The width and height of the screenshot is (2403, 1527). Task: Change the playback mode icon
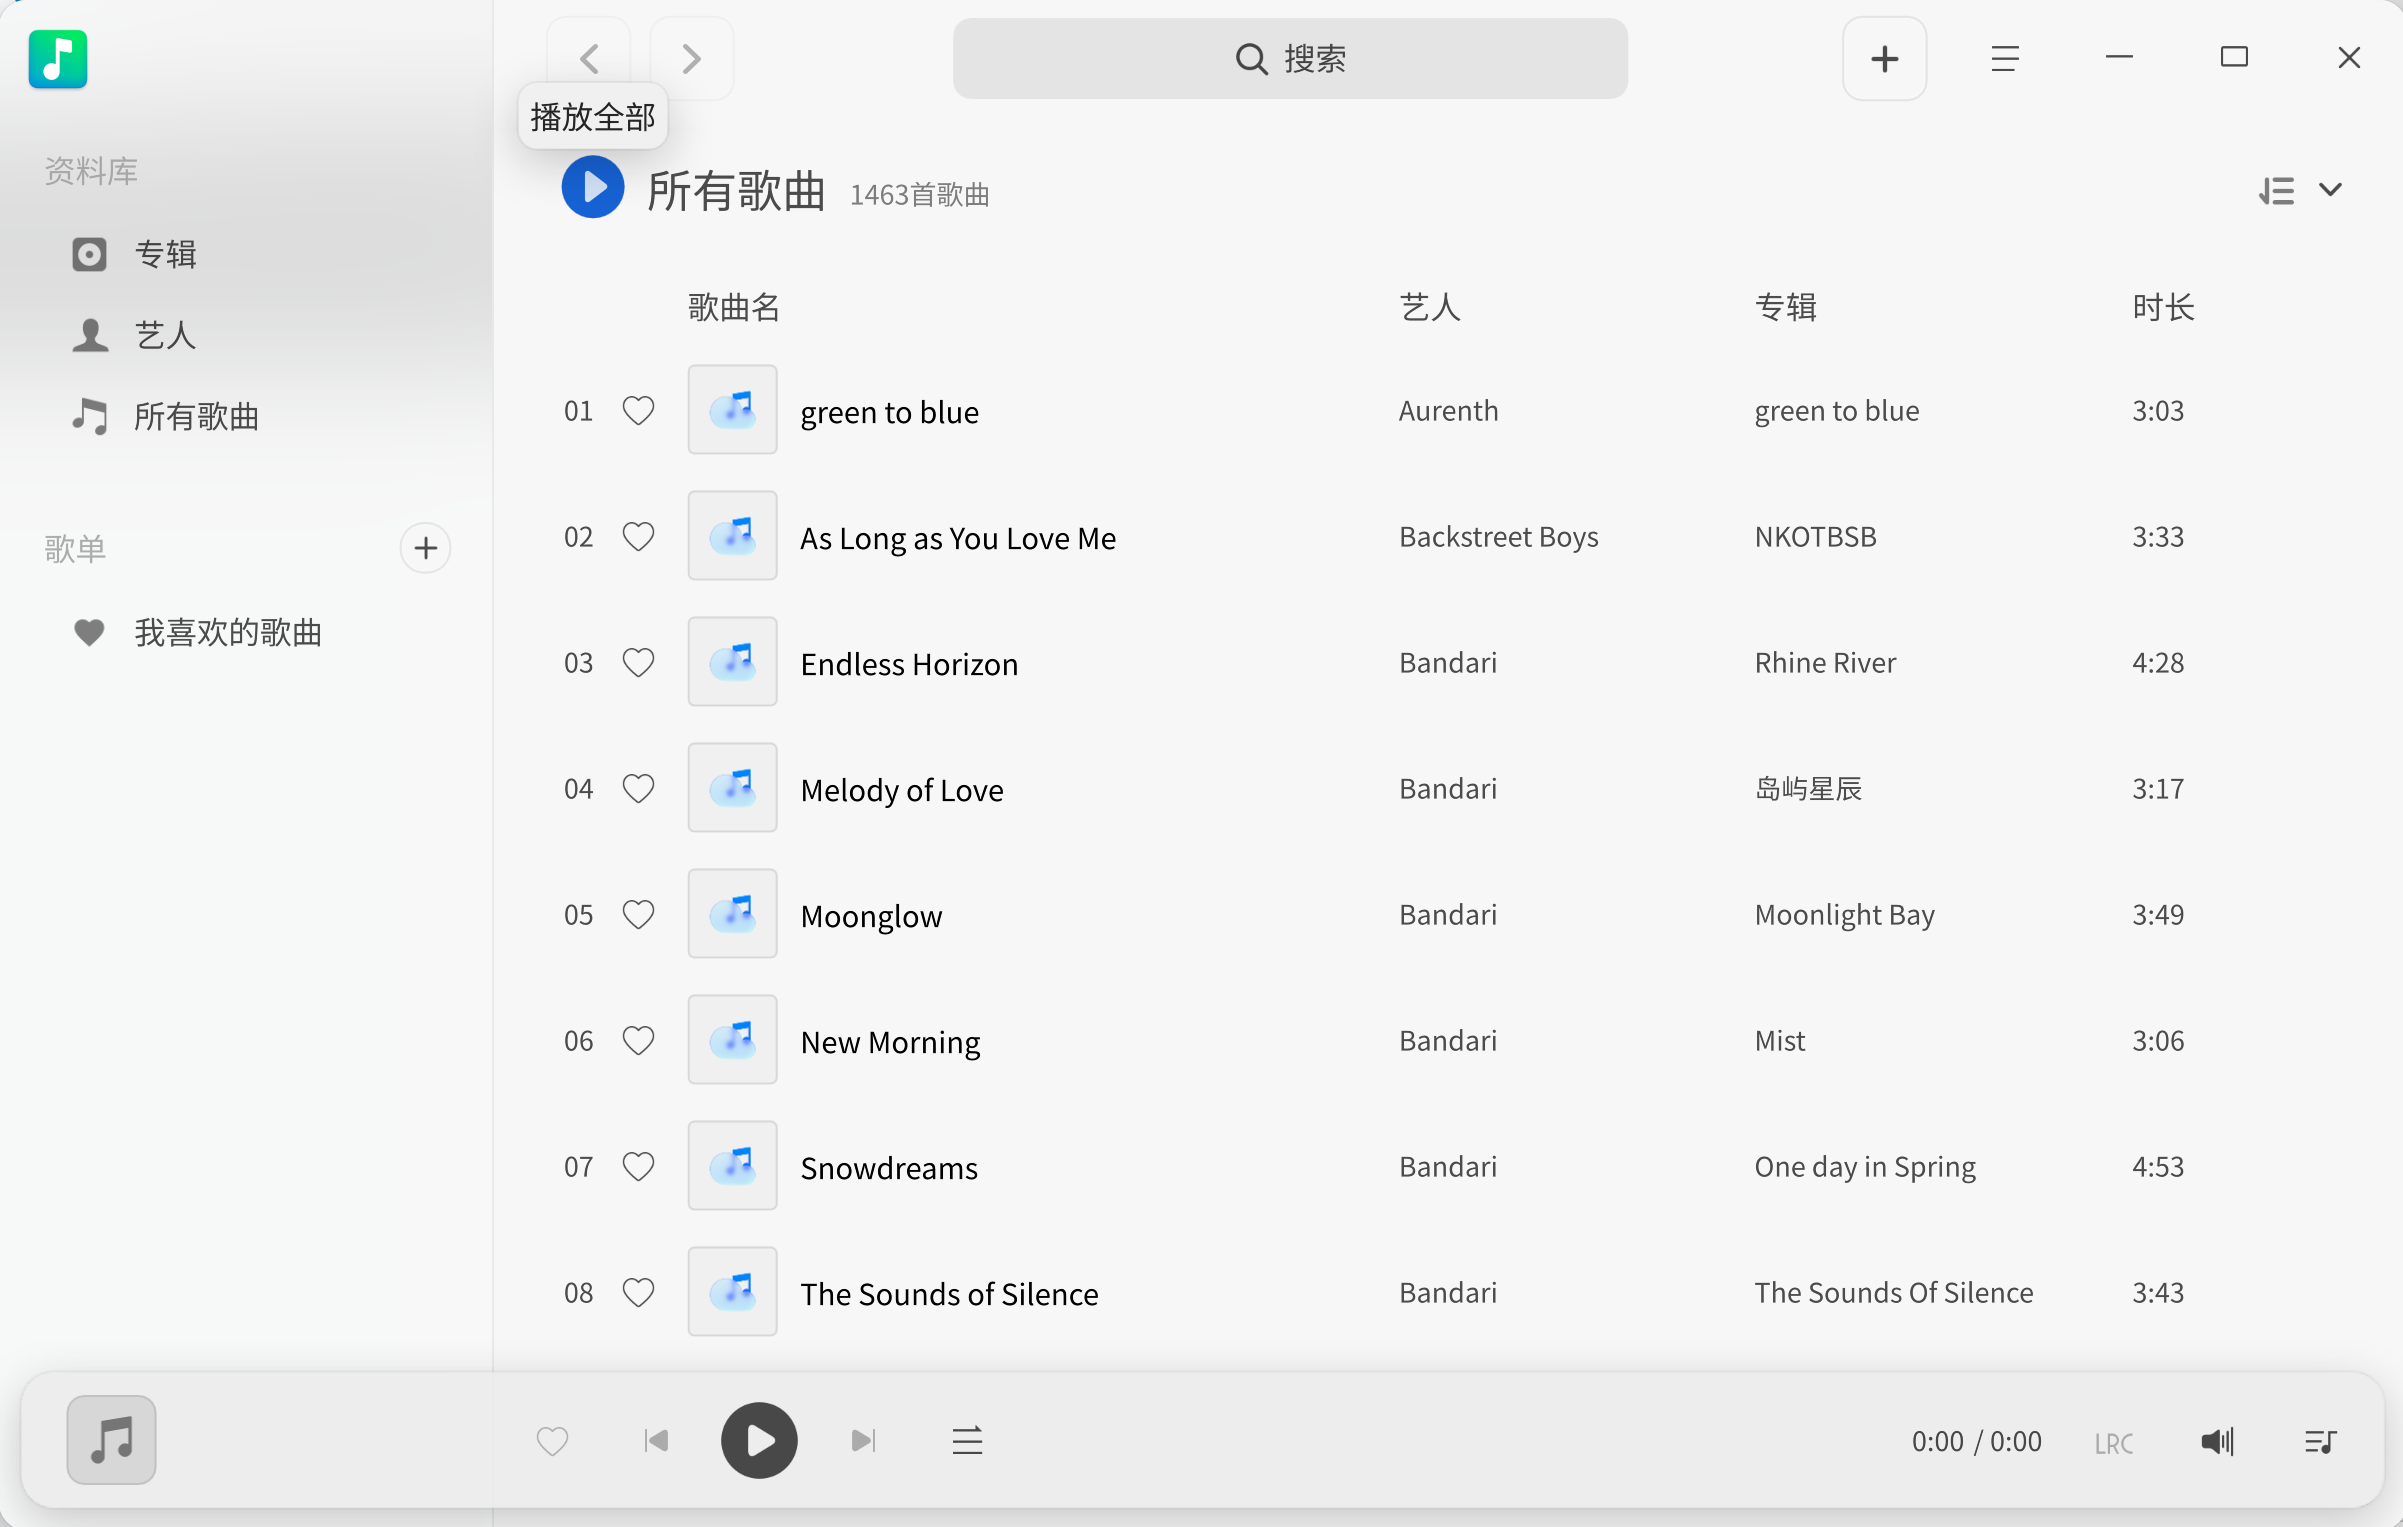pos(967,1441)
